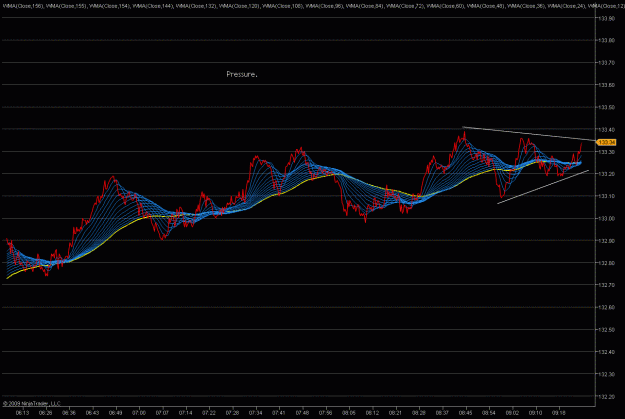
Task: Click the WMA(Close,84) indicator label
Action: coord(365,6)
